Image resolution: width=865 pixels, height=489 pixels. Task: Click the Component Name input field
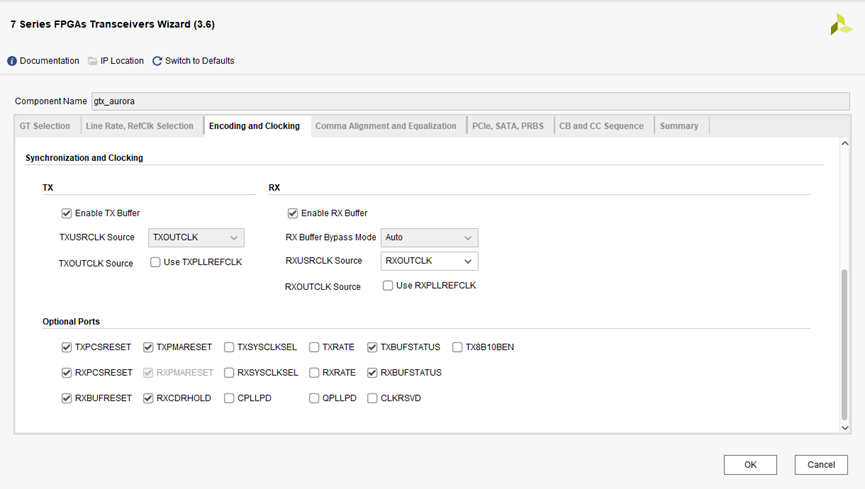pyautogui.click(x=470, y=101)
